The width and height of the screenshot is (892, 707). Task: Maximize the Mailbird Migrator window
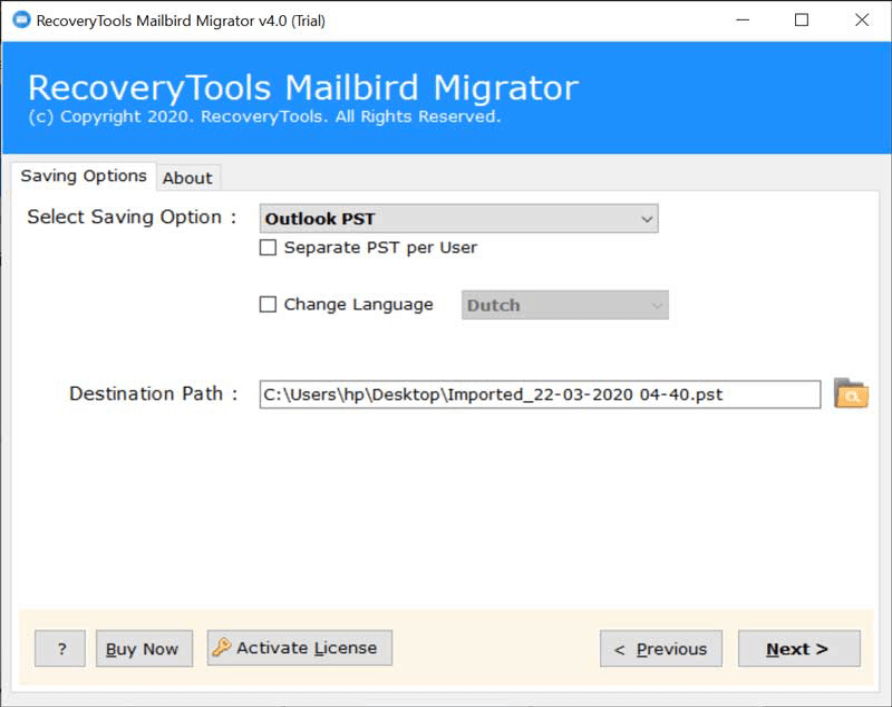coord(801,20)
